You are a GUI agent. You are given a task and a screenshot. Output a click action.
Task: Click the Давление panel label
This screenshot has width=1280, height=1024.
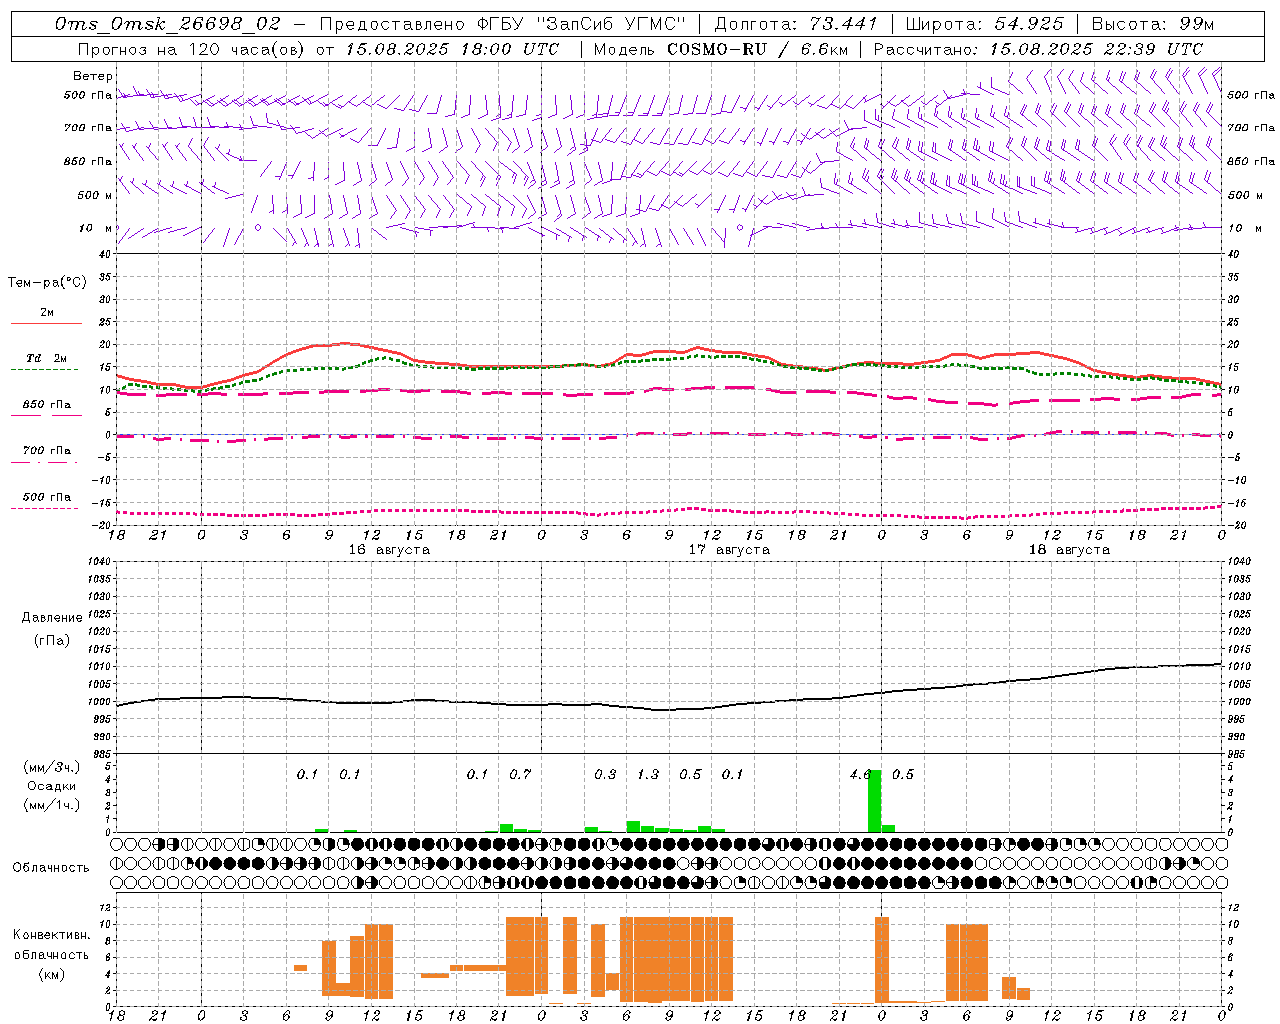tap(52, 618)
